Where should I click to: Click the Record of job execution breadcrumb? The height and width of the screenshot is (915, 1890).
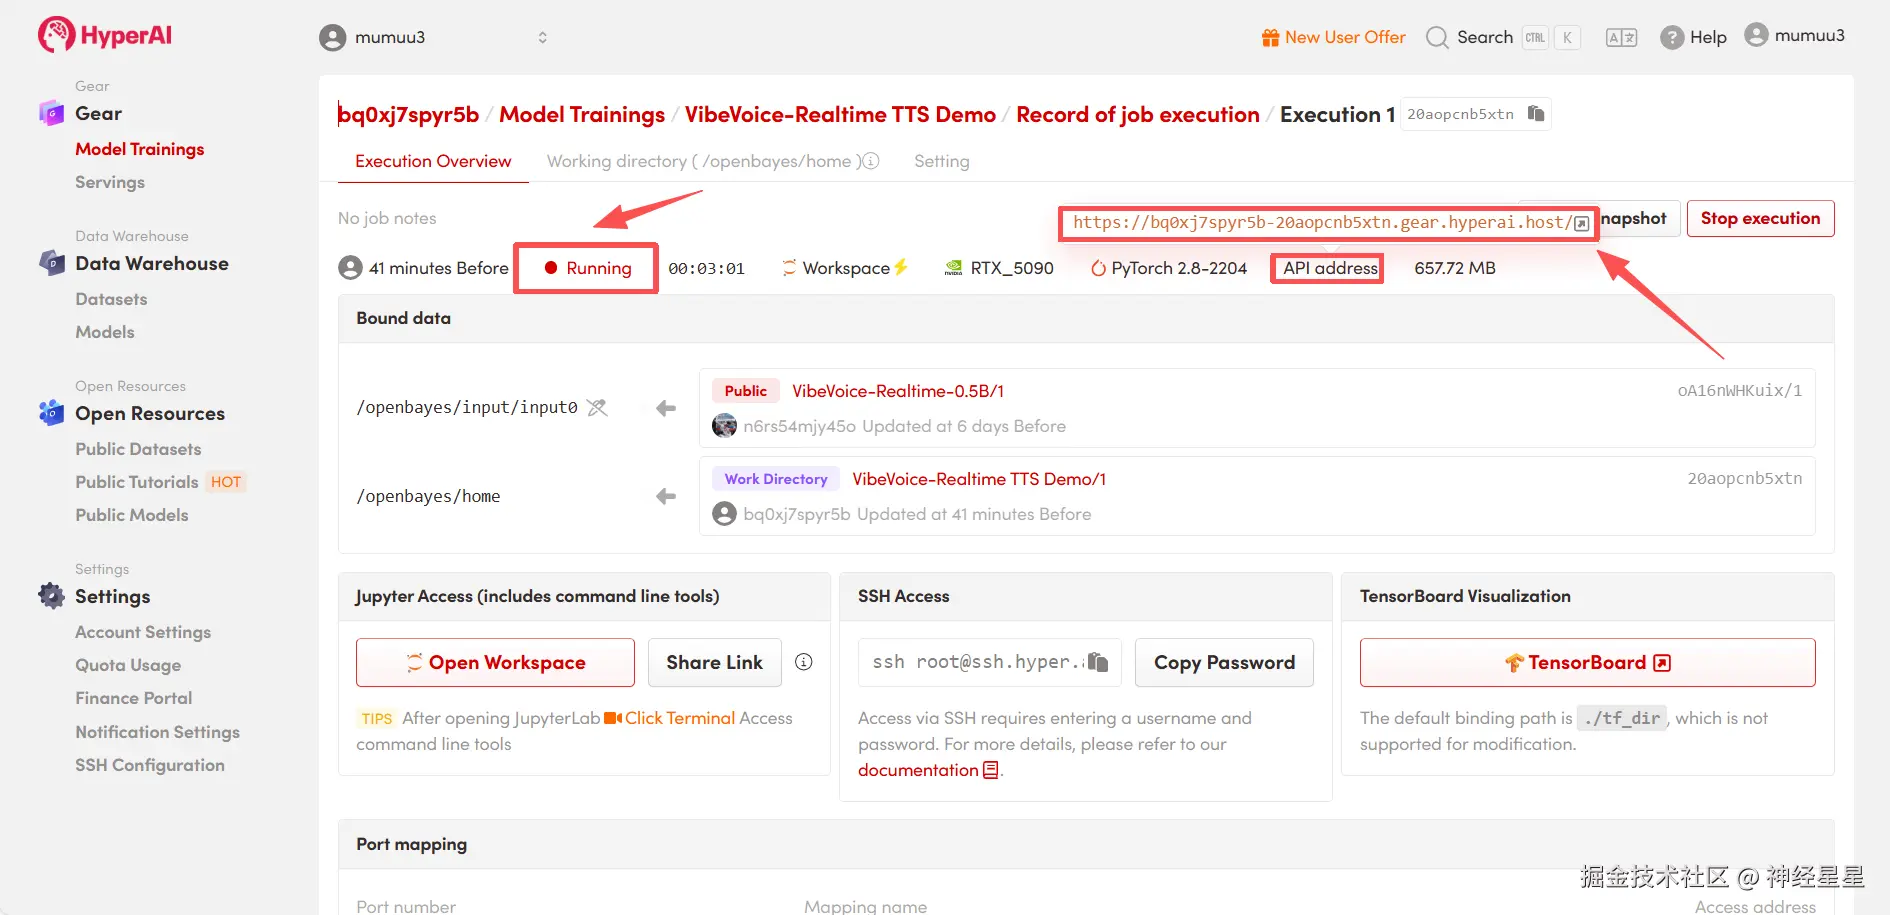1138,114
